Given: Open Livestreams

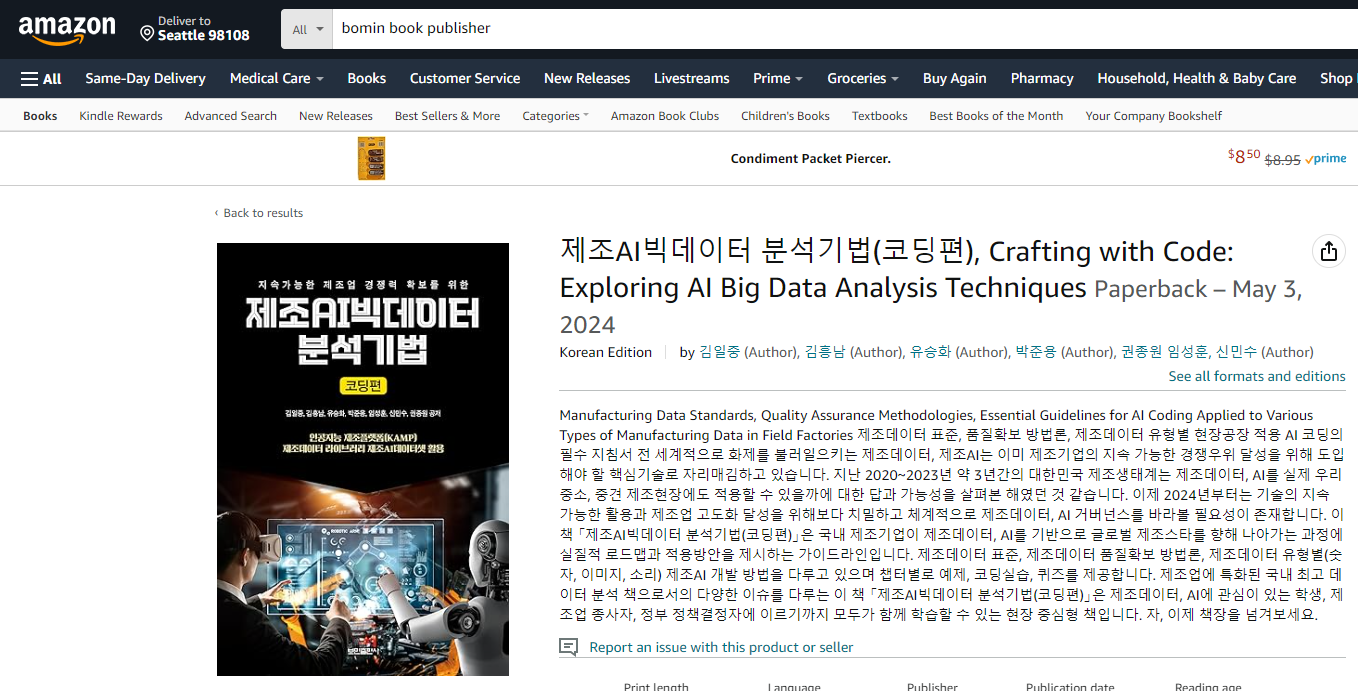Looking at the screenshot, I should [692, 78].
